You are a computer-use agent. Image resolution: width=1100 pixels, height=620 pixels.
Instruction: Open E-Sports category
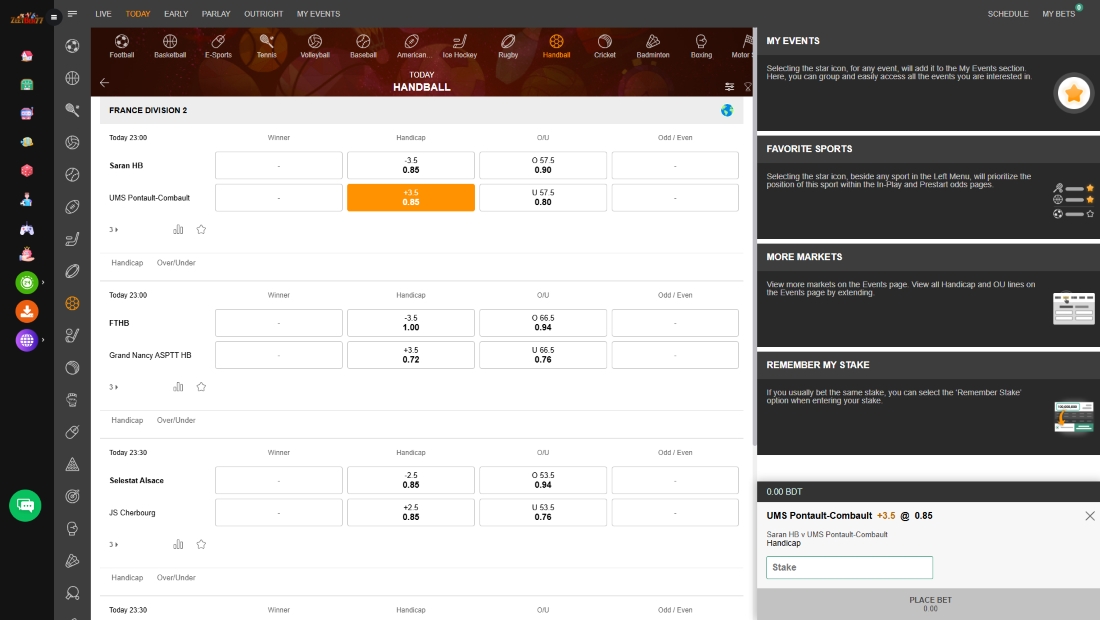[x=218, y=46]
